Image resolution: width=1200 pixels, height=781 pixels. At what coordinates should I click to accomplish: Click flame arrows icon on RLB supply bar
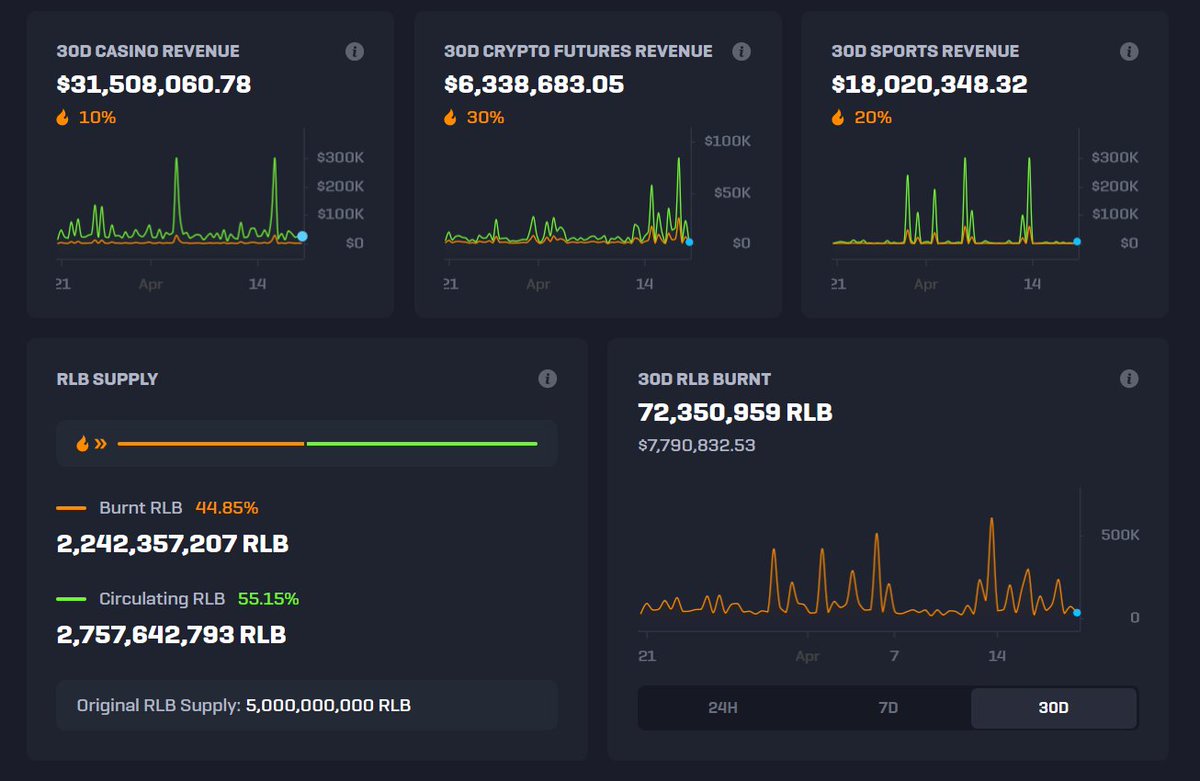click(92, 443)
